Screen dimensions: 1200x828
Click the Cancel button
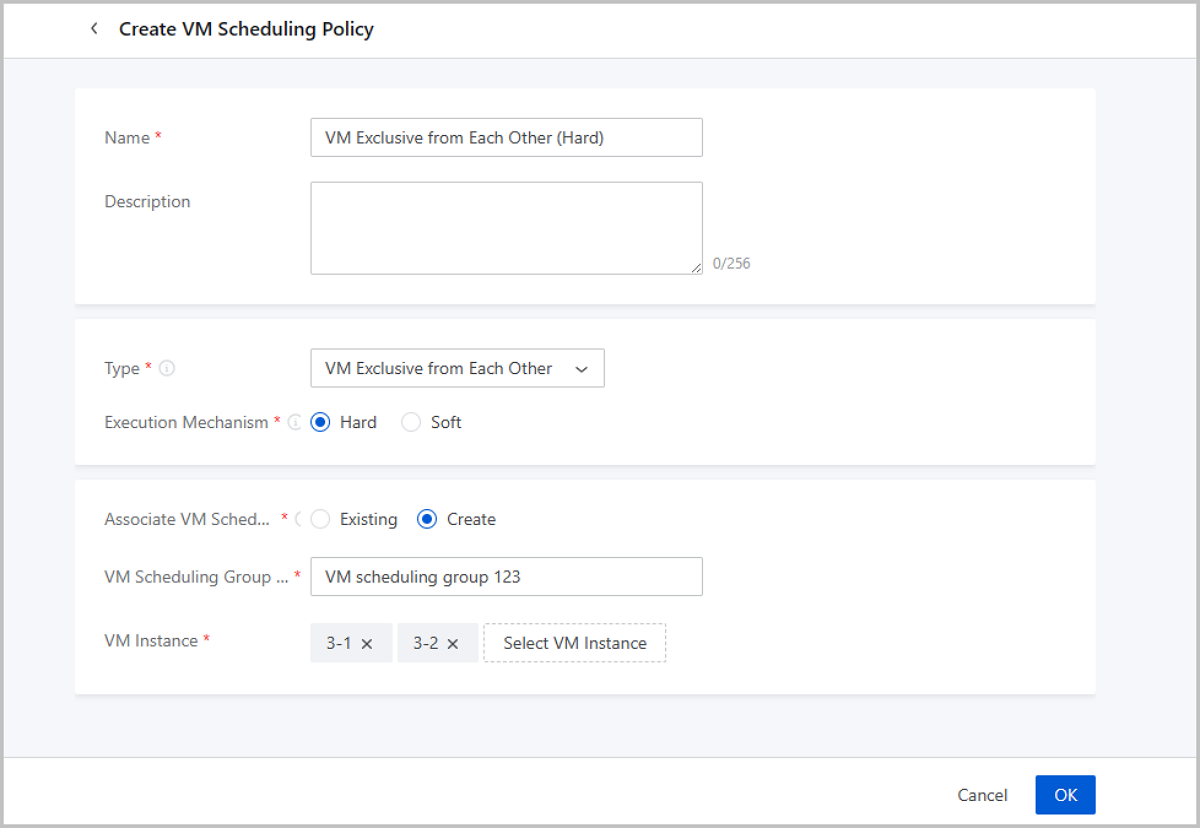[982, 795]
